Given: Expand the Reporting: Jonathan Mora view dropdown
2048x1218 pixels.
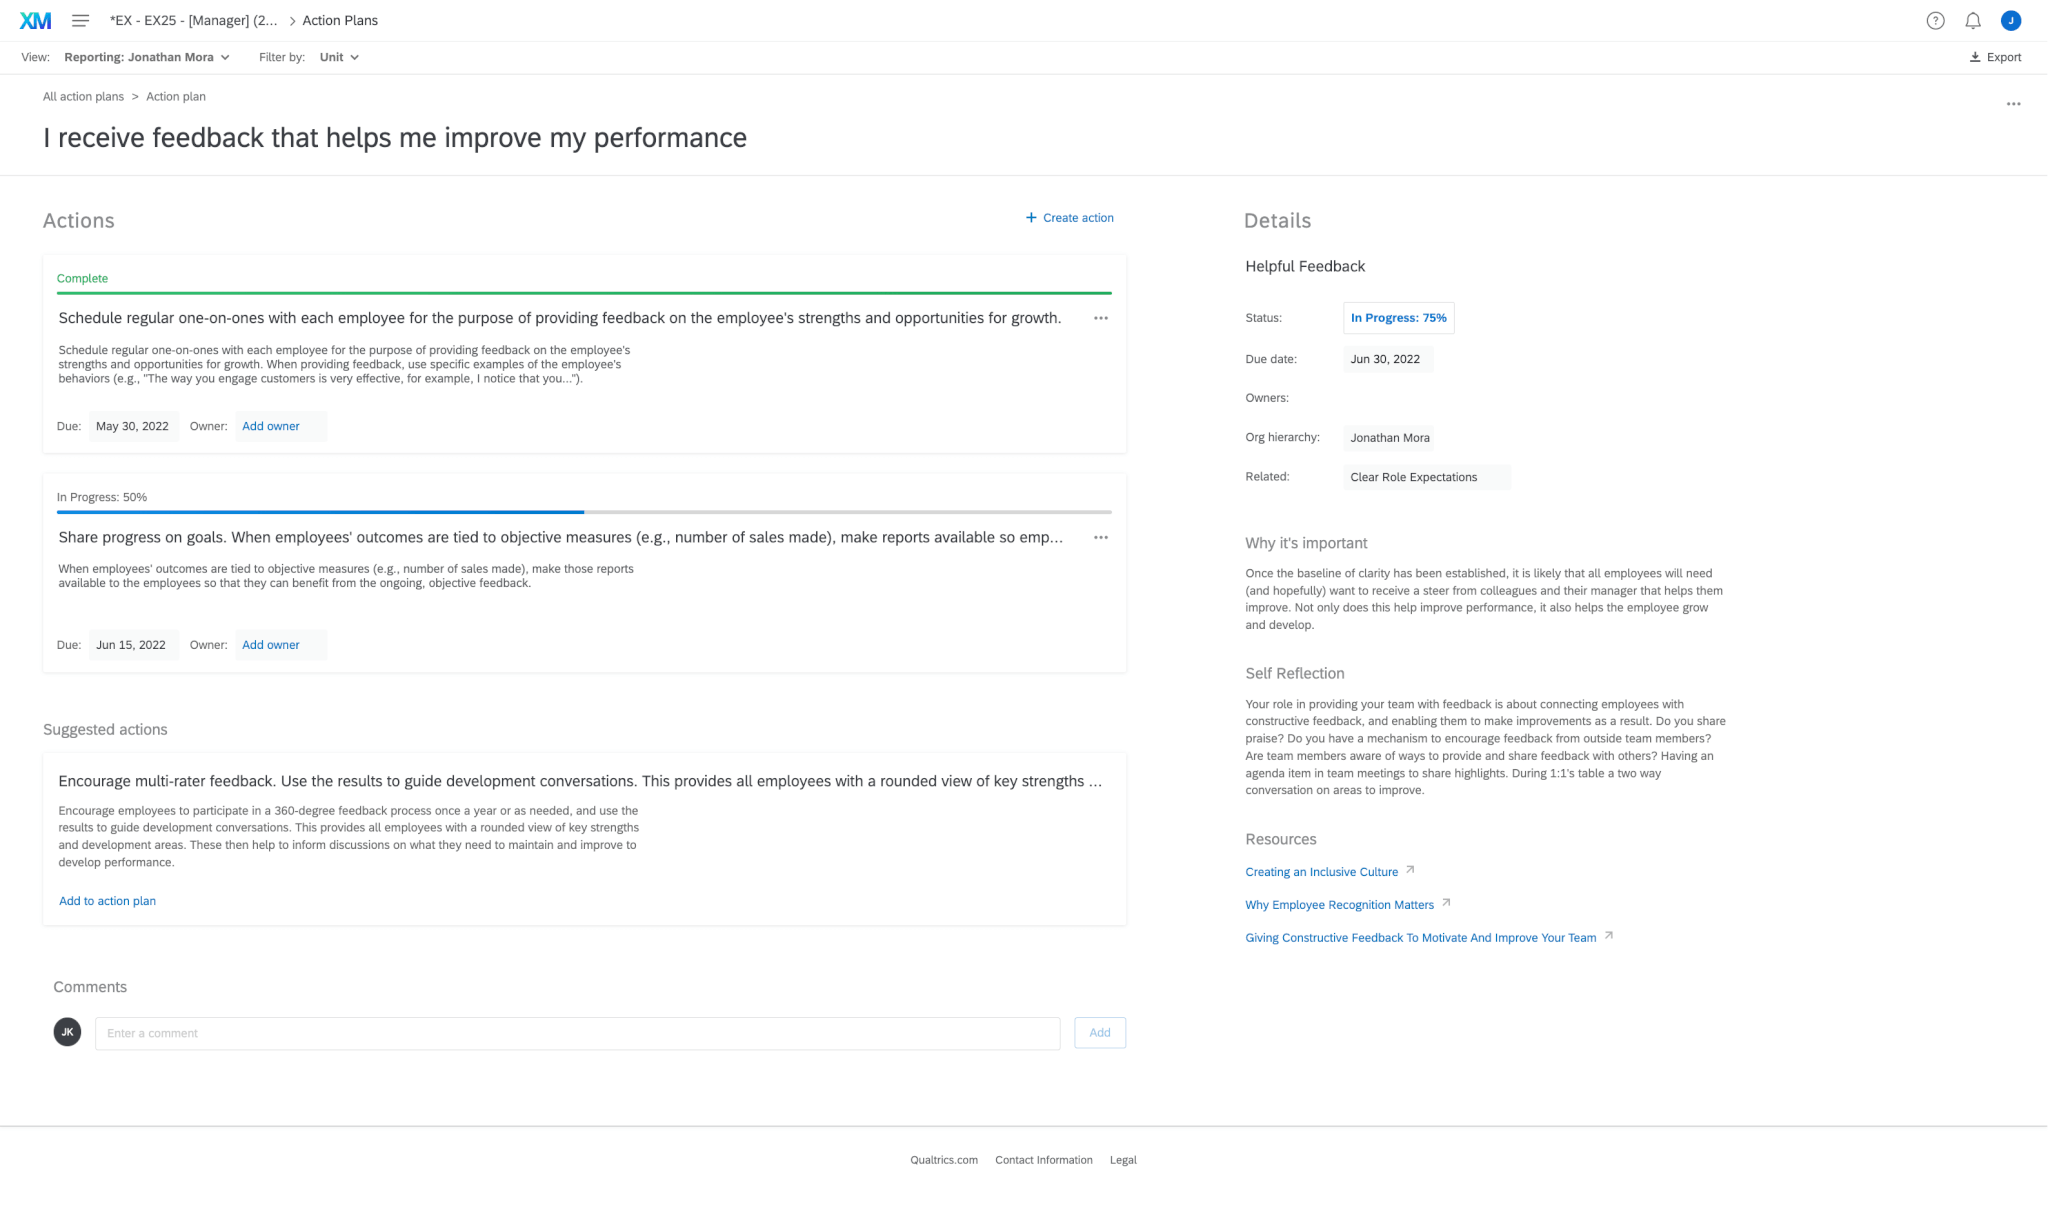Looking at the screenshot, I should (147, 57).
